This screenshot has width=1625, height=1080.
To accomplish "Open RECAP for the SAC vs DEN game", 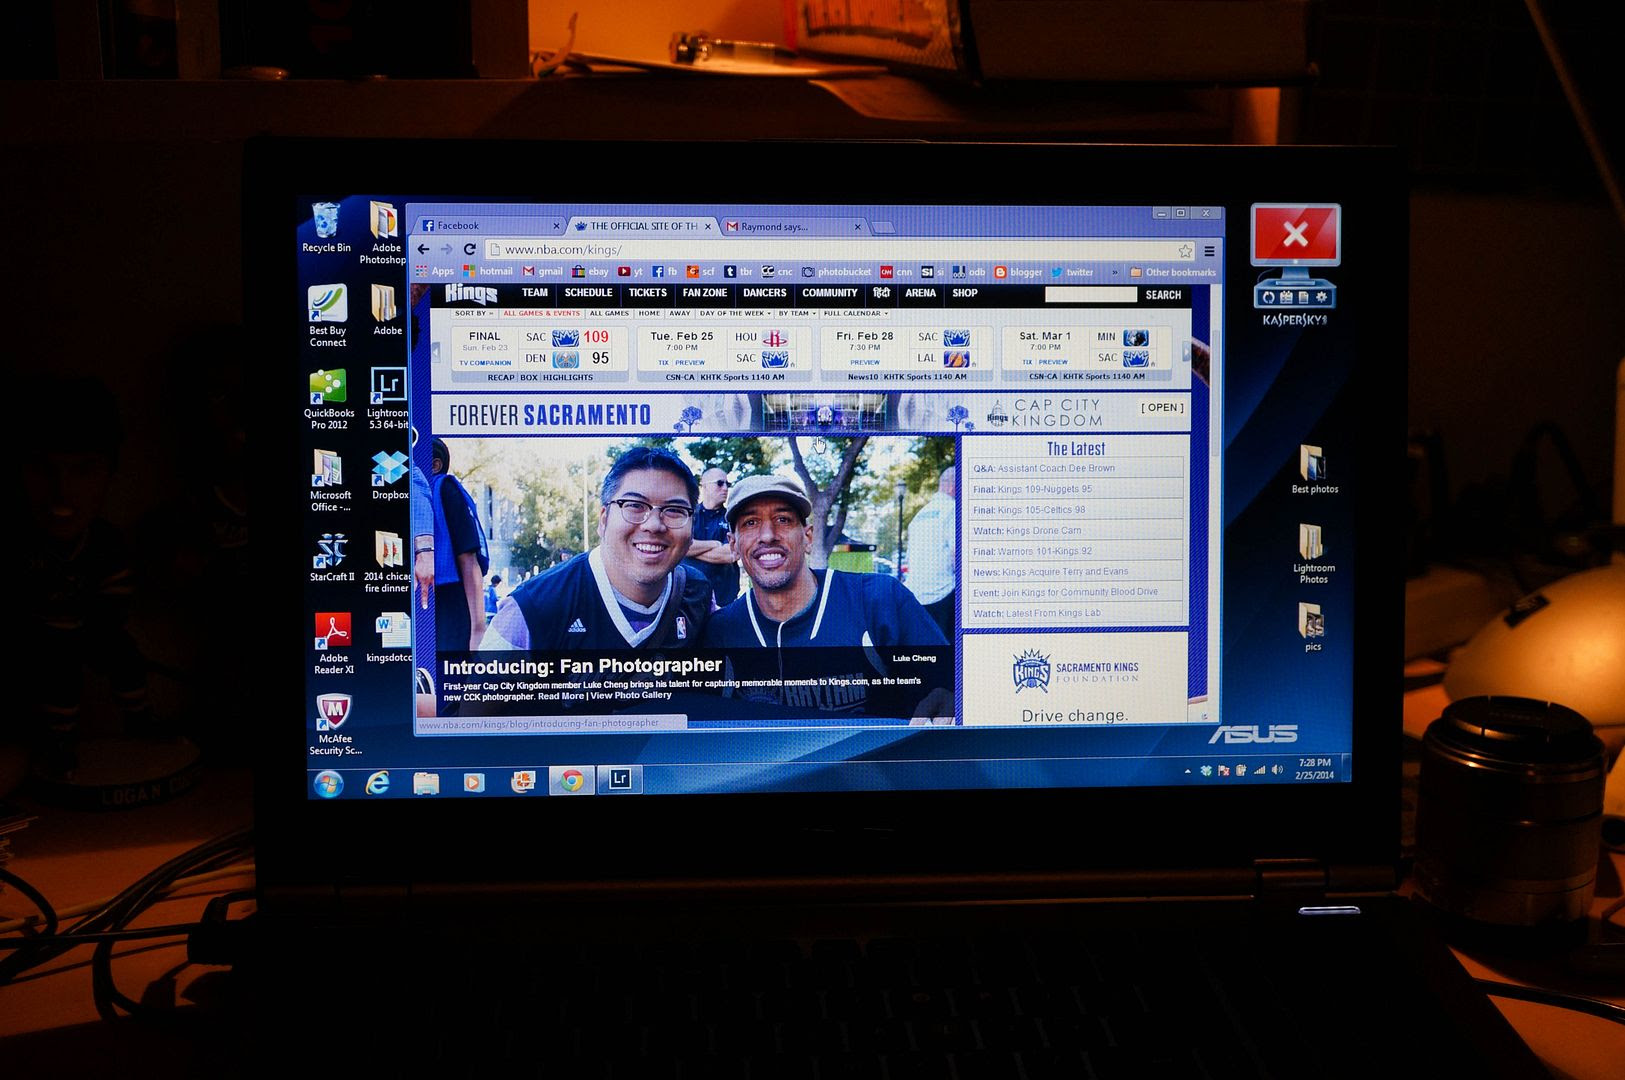I will pyautogui.click(x=501, y=377).
